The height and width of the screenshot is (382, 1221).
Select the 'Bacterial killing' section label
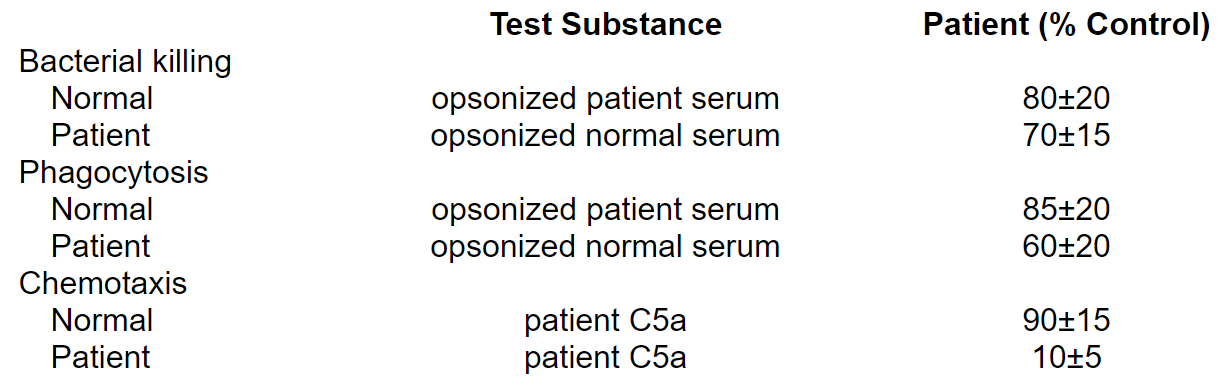(x=125, y=62)
